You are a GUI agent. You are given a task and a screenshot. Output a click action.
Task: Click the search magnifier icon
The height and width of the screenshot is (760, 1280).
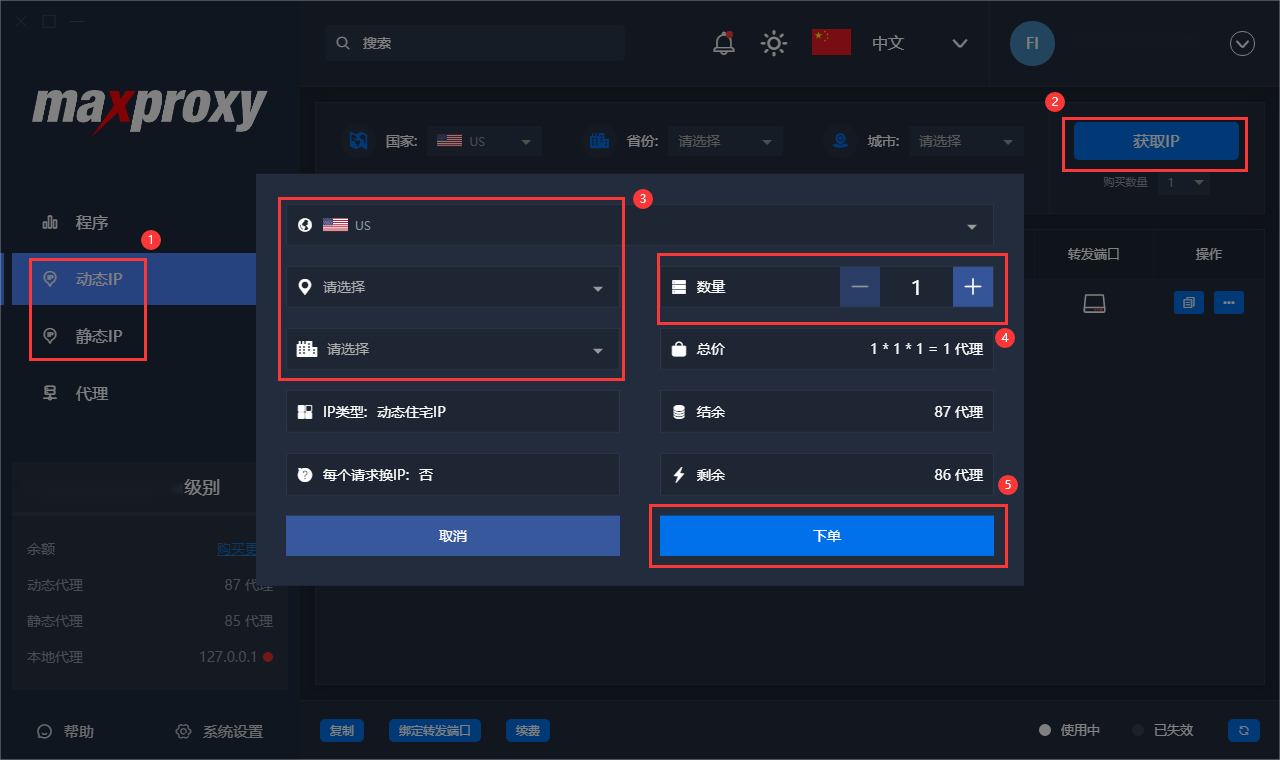coord(343,43)
